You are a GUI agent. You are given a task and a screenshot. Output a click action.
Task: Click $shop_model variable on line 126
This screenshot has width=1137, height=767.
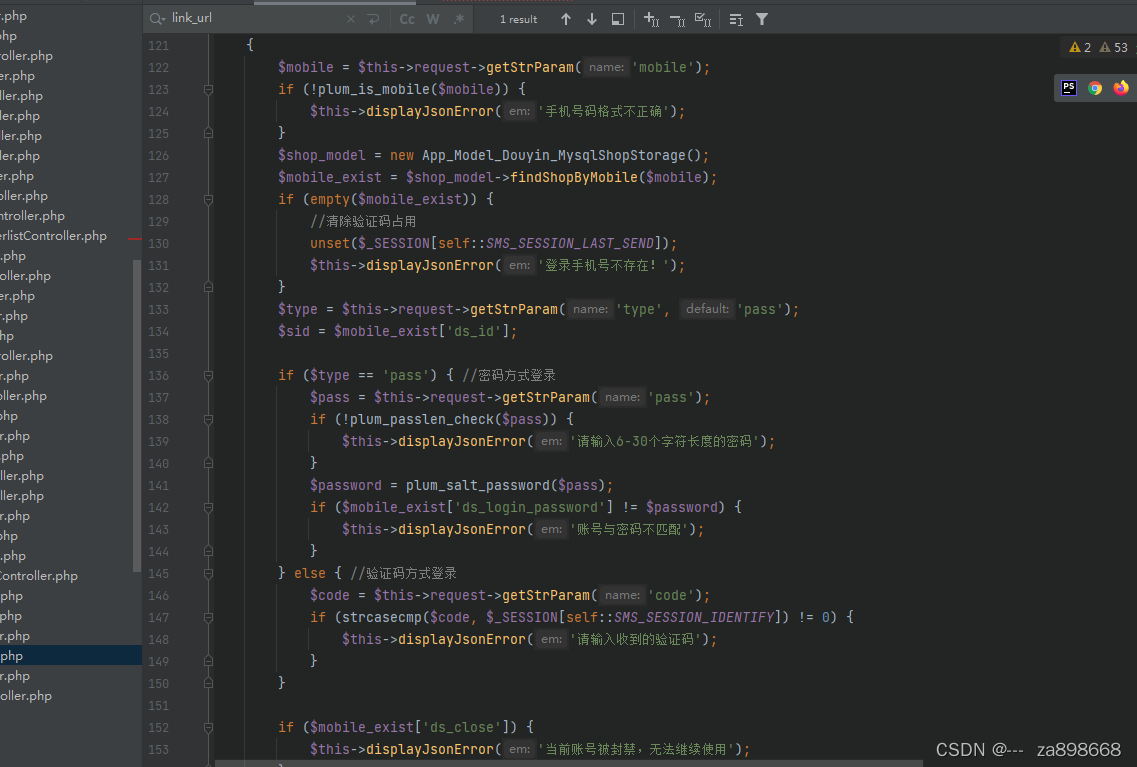321,155
